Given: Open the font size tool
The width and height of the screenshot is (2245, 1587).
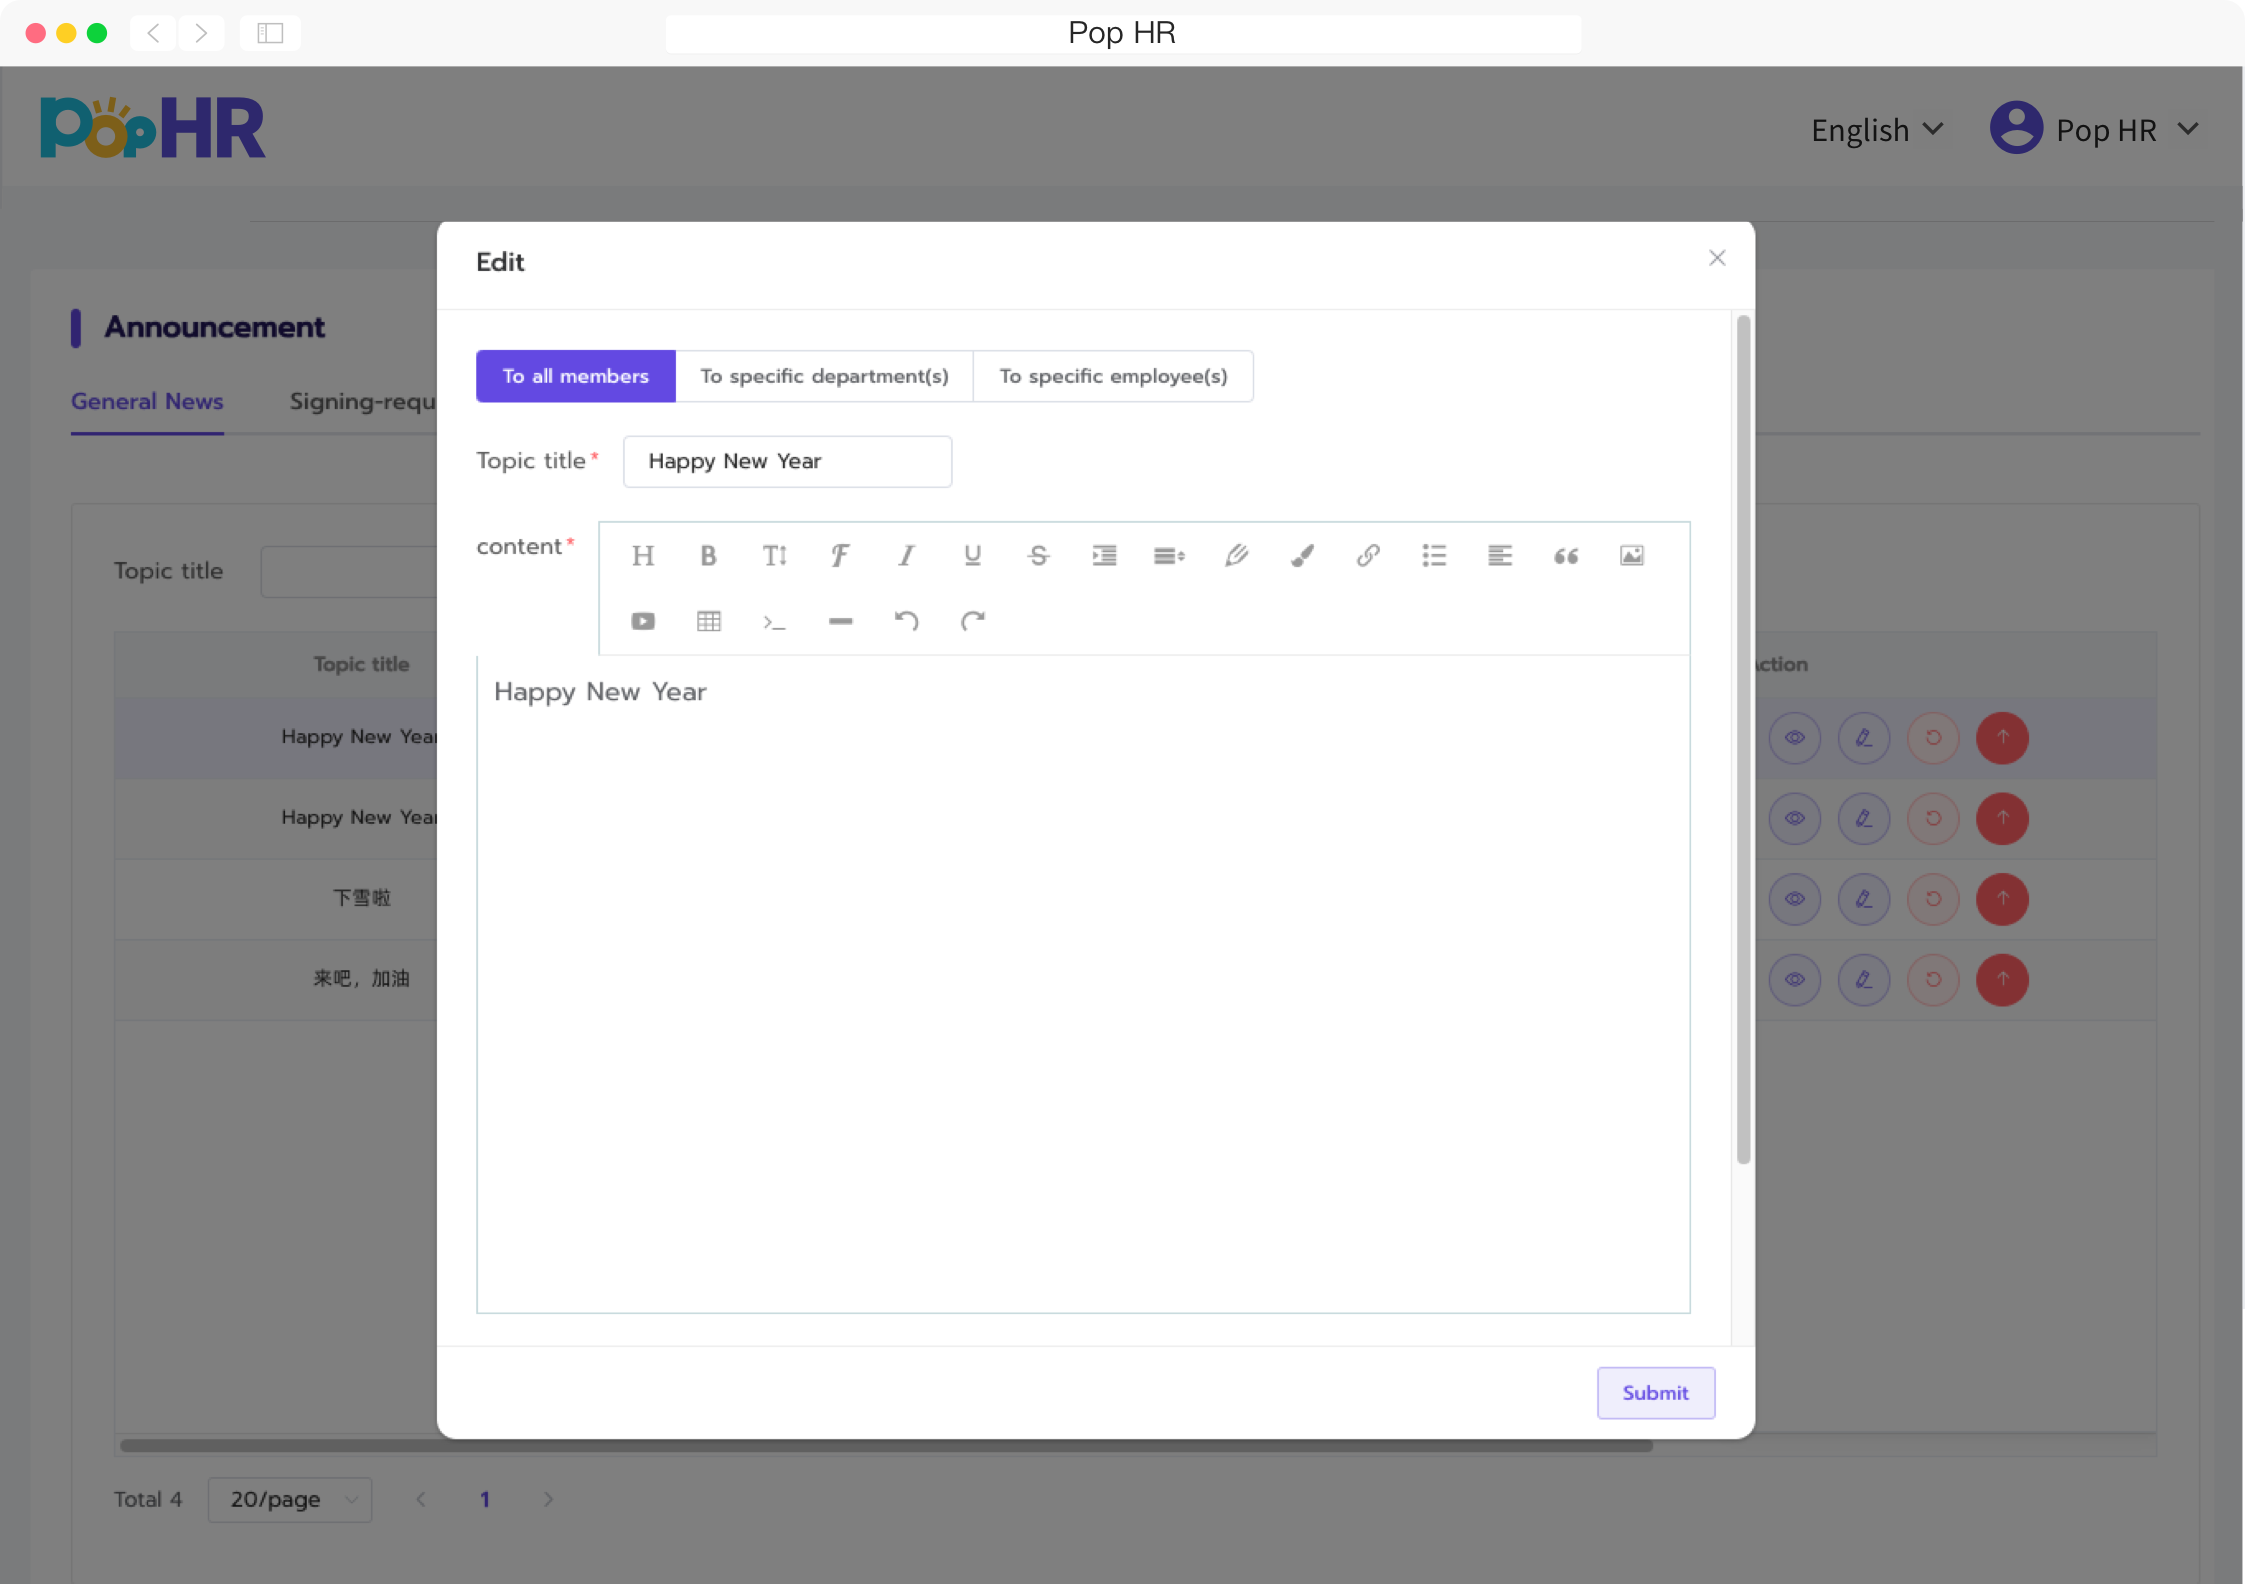Looking at the screenshot, I should coord(774,556).
